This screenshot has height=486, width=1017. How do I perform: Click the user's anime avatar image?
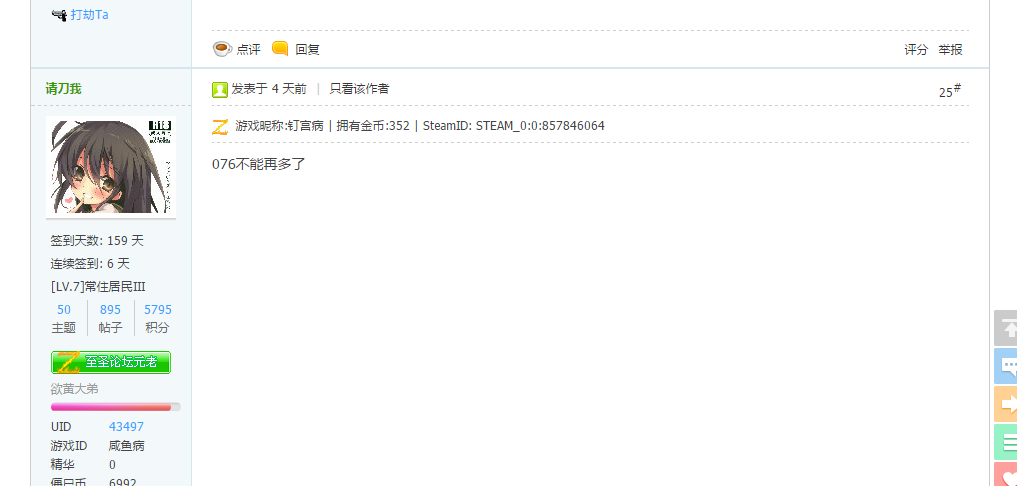click(x=111, y=167)
